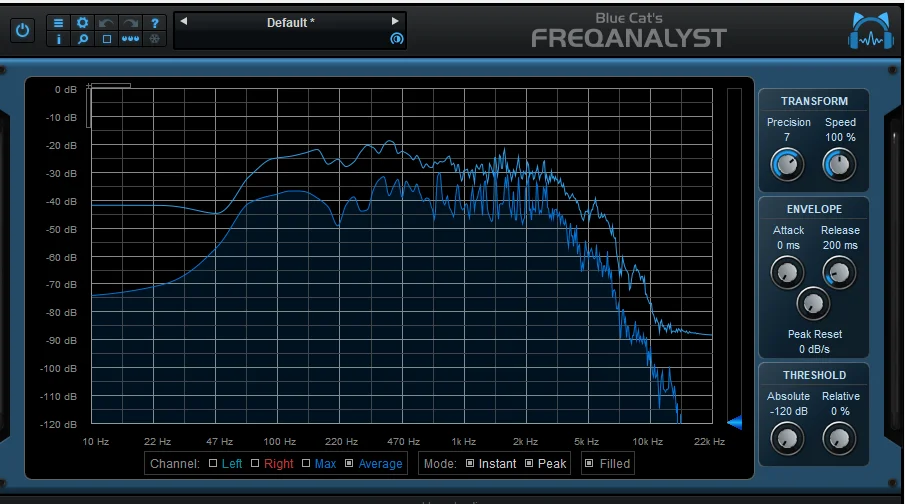Toggle the Peak mode checkbox
This screenshot has width=905, height=504.
coord(528,464)
